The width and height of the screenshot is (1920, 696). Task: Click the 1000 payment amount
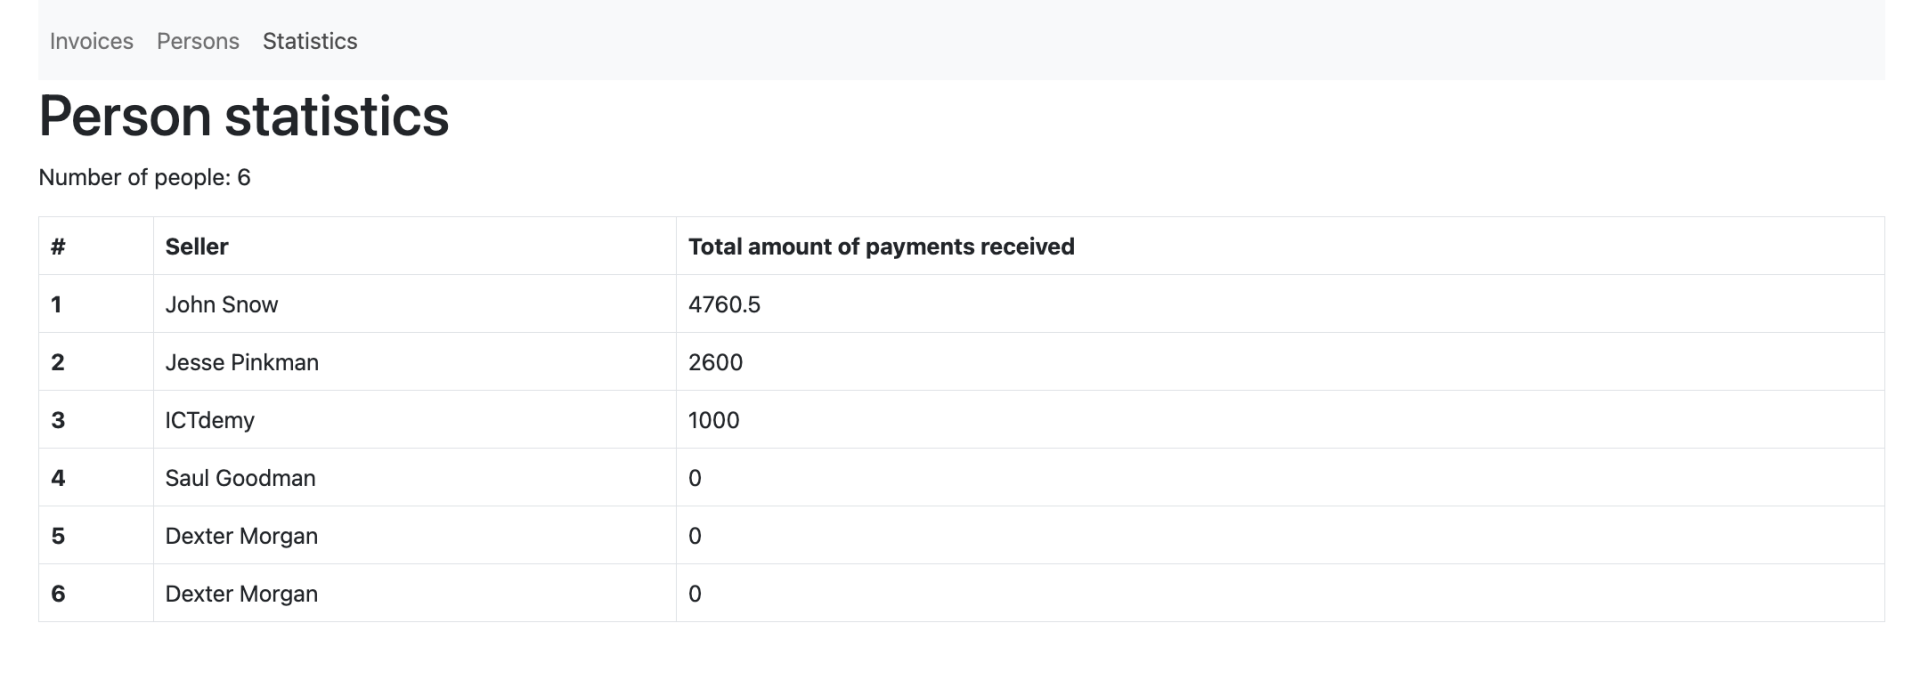click(x=714, y=421)
